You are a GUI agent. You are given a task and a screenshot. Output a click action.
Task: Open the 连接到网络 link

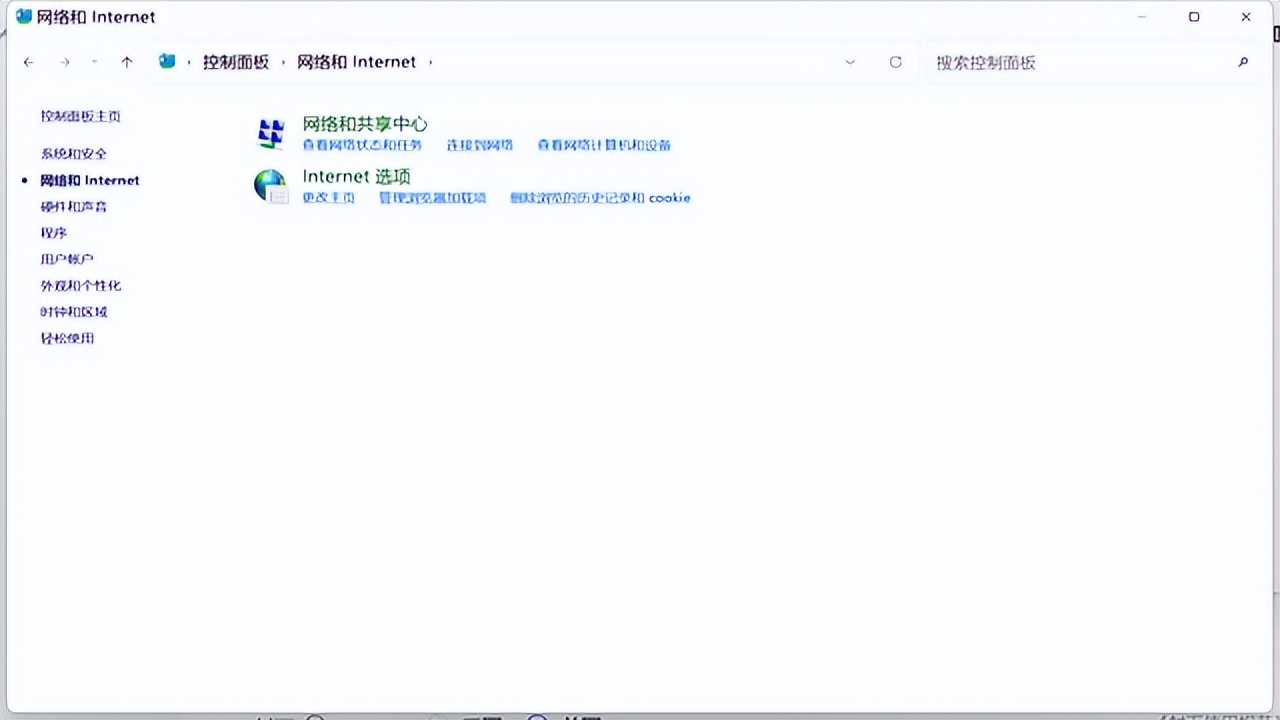(x=478, y=145)
